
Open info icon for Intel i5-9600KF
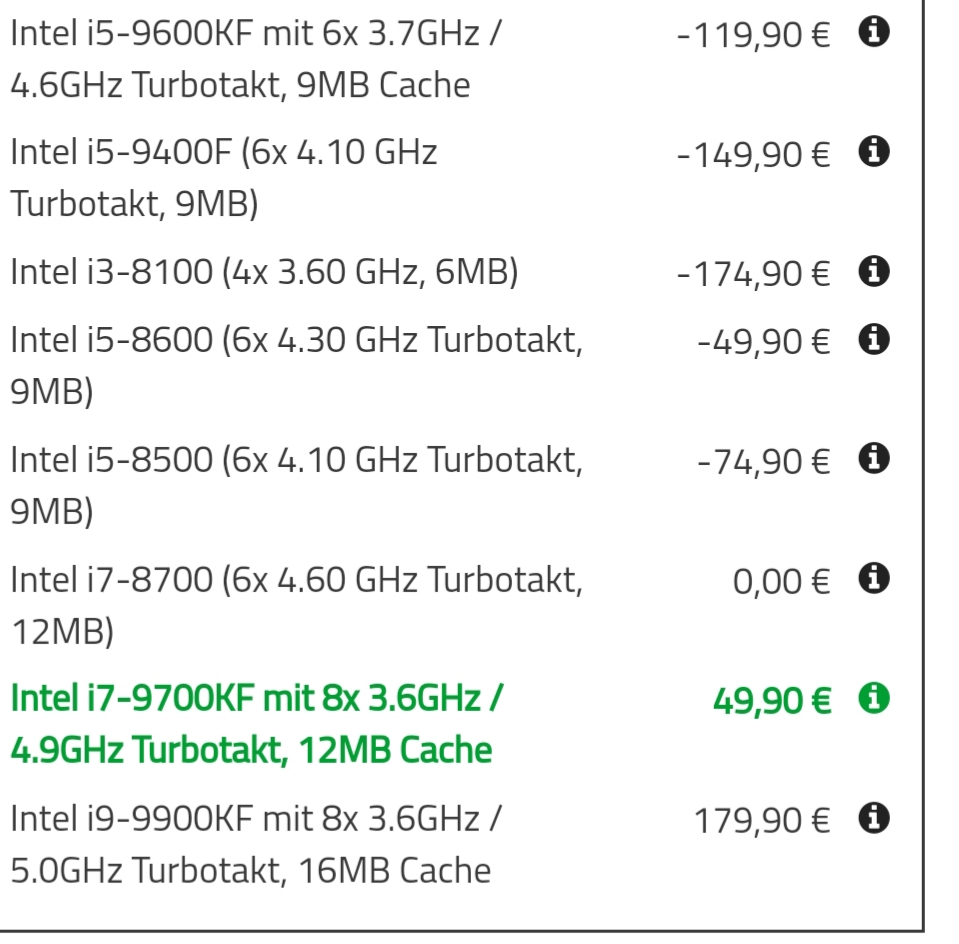(875, 33)
